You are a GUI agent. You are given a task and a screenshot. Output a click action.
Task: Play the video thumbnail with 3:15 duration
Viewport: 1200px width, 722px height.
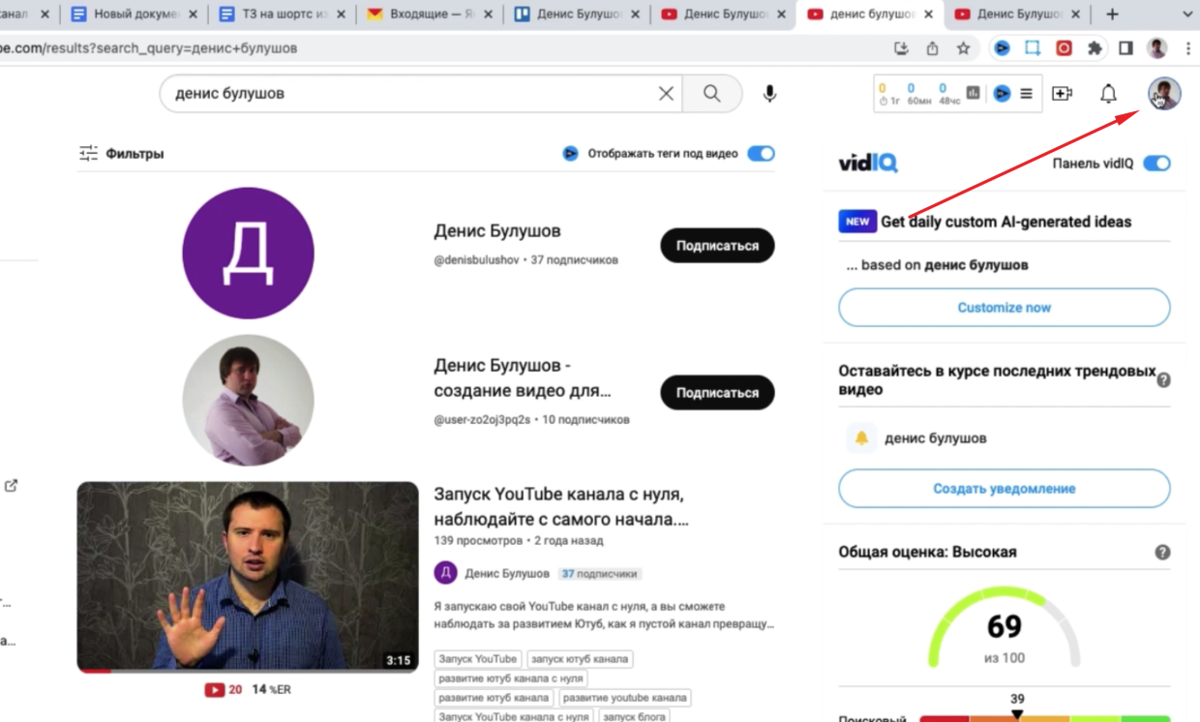coord(248,577)
